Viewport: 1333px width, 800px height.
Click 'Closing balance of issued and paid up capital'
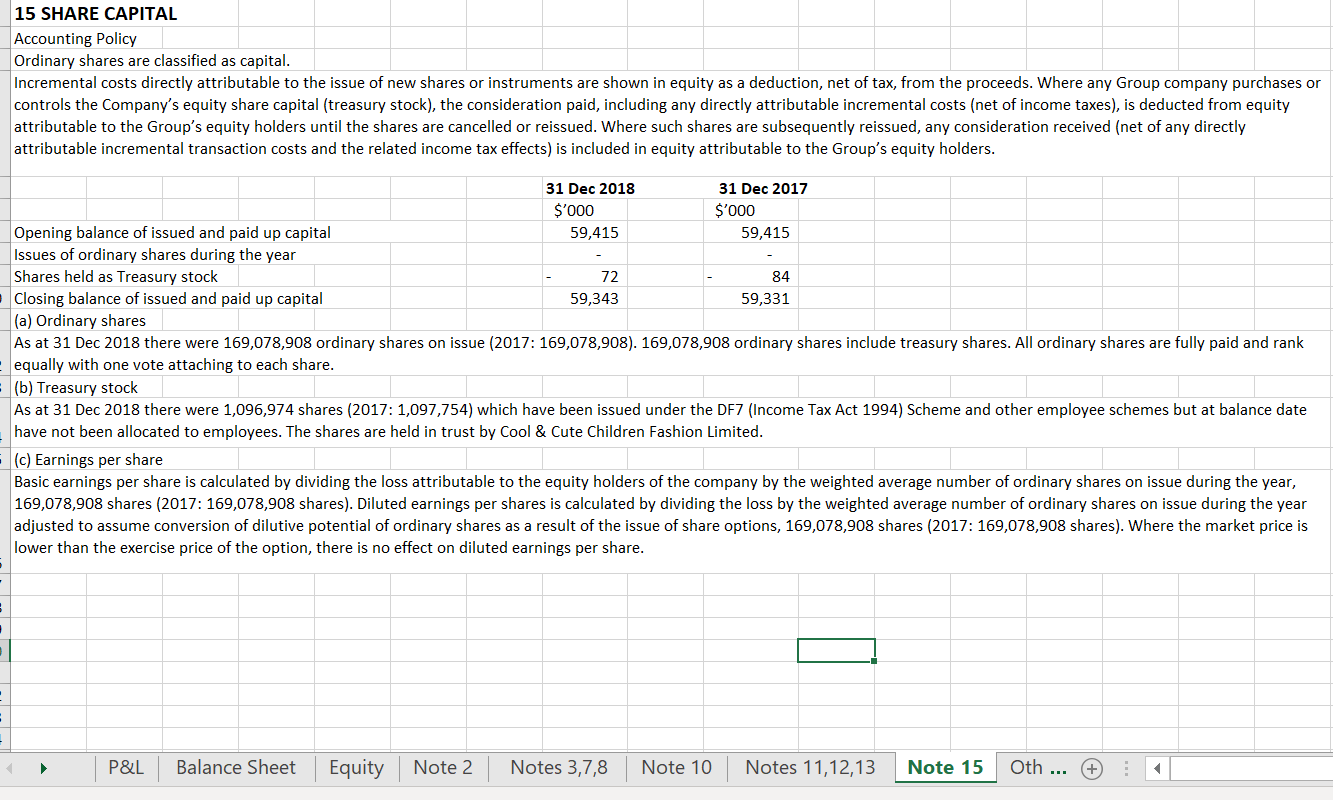[x=168, y=298]
